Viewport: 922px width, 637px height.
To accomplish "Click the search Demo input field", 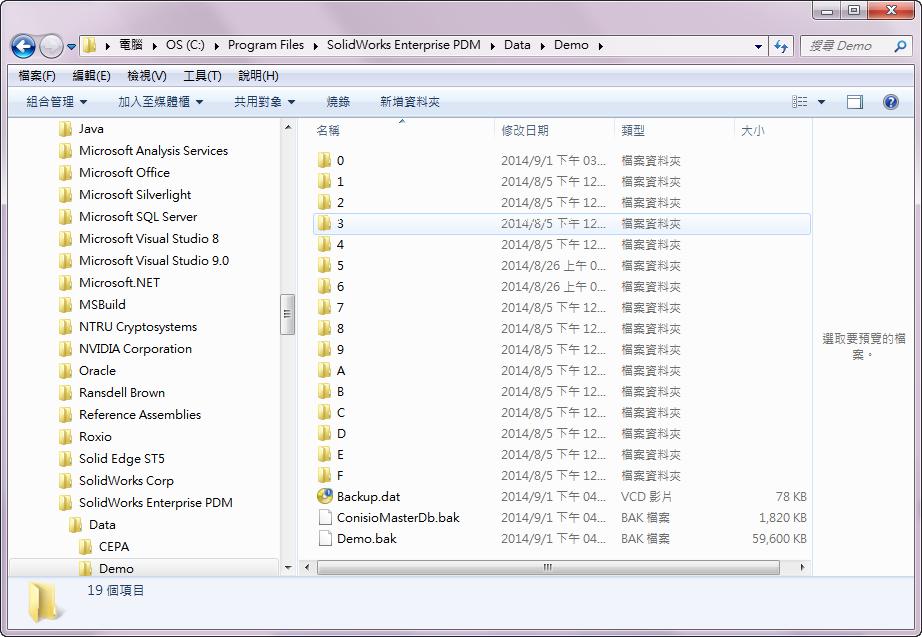I will click(845, 46).
